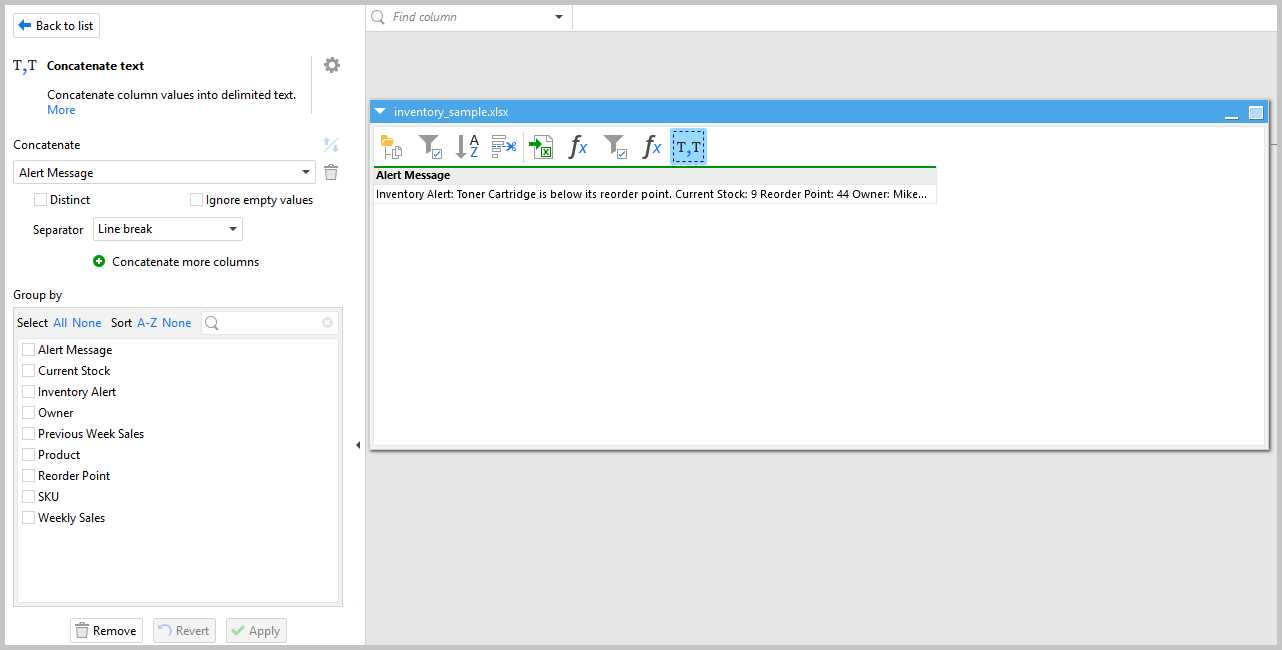Click the sort order icon near Concatenate
The height and width of the screenshot is (650, 1282).
tap(331, 145)
